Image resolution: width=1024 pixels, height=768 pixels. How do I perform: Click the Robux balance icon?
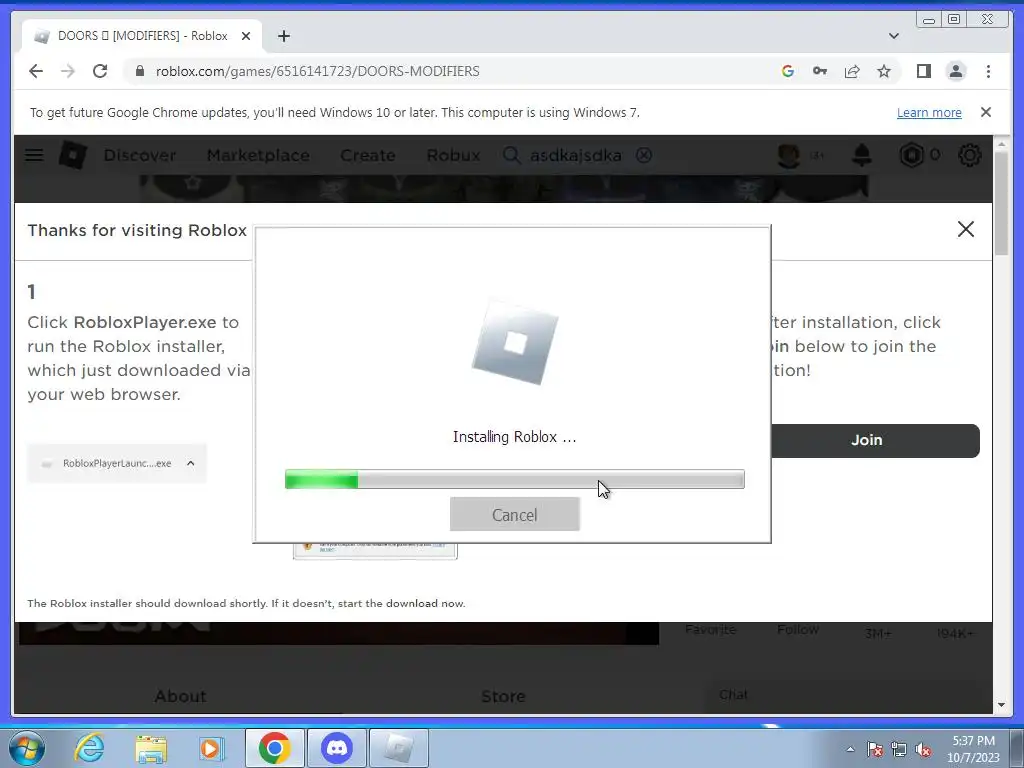[912, 155]
